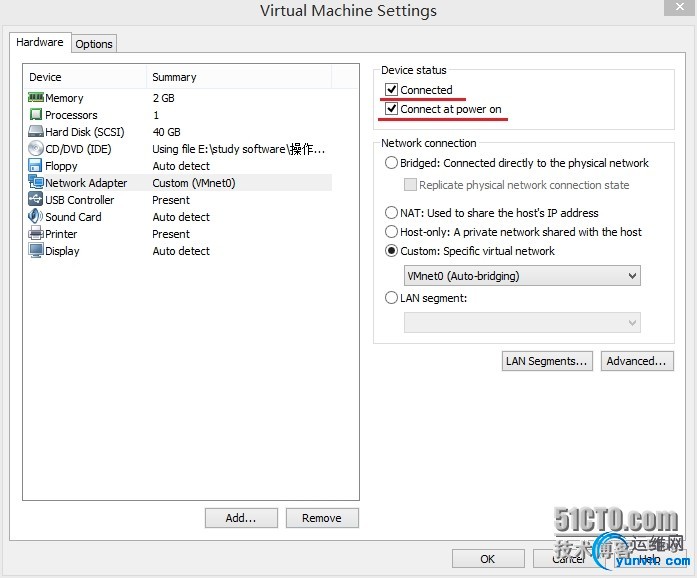
Task: Confirm settings with the OK button
Action: click(x=488, y=559)
